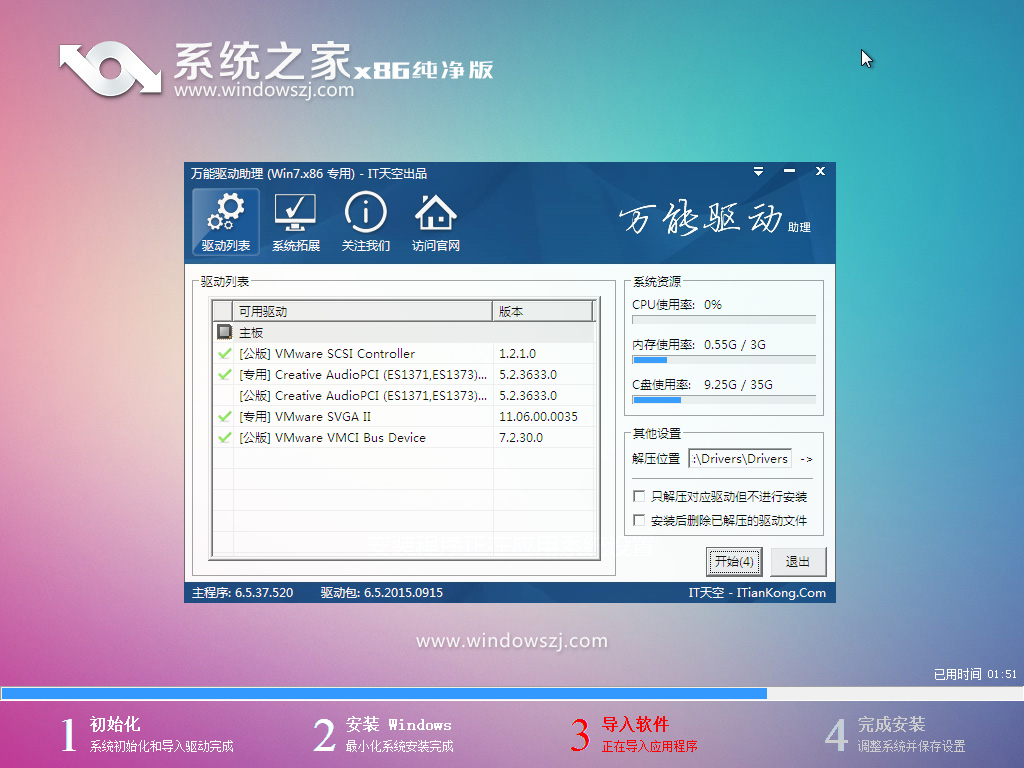Click step 2 安装 Windows label
Screen dimensions: 1024x768
(398, 724)
